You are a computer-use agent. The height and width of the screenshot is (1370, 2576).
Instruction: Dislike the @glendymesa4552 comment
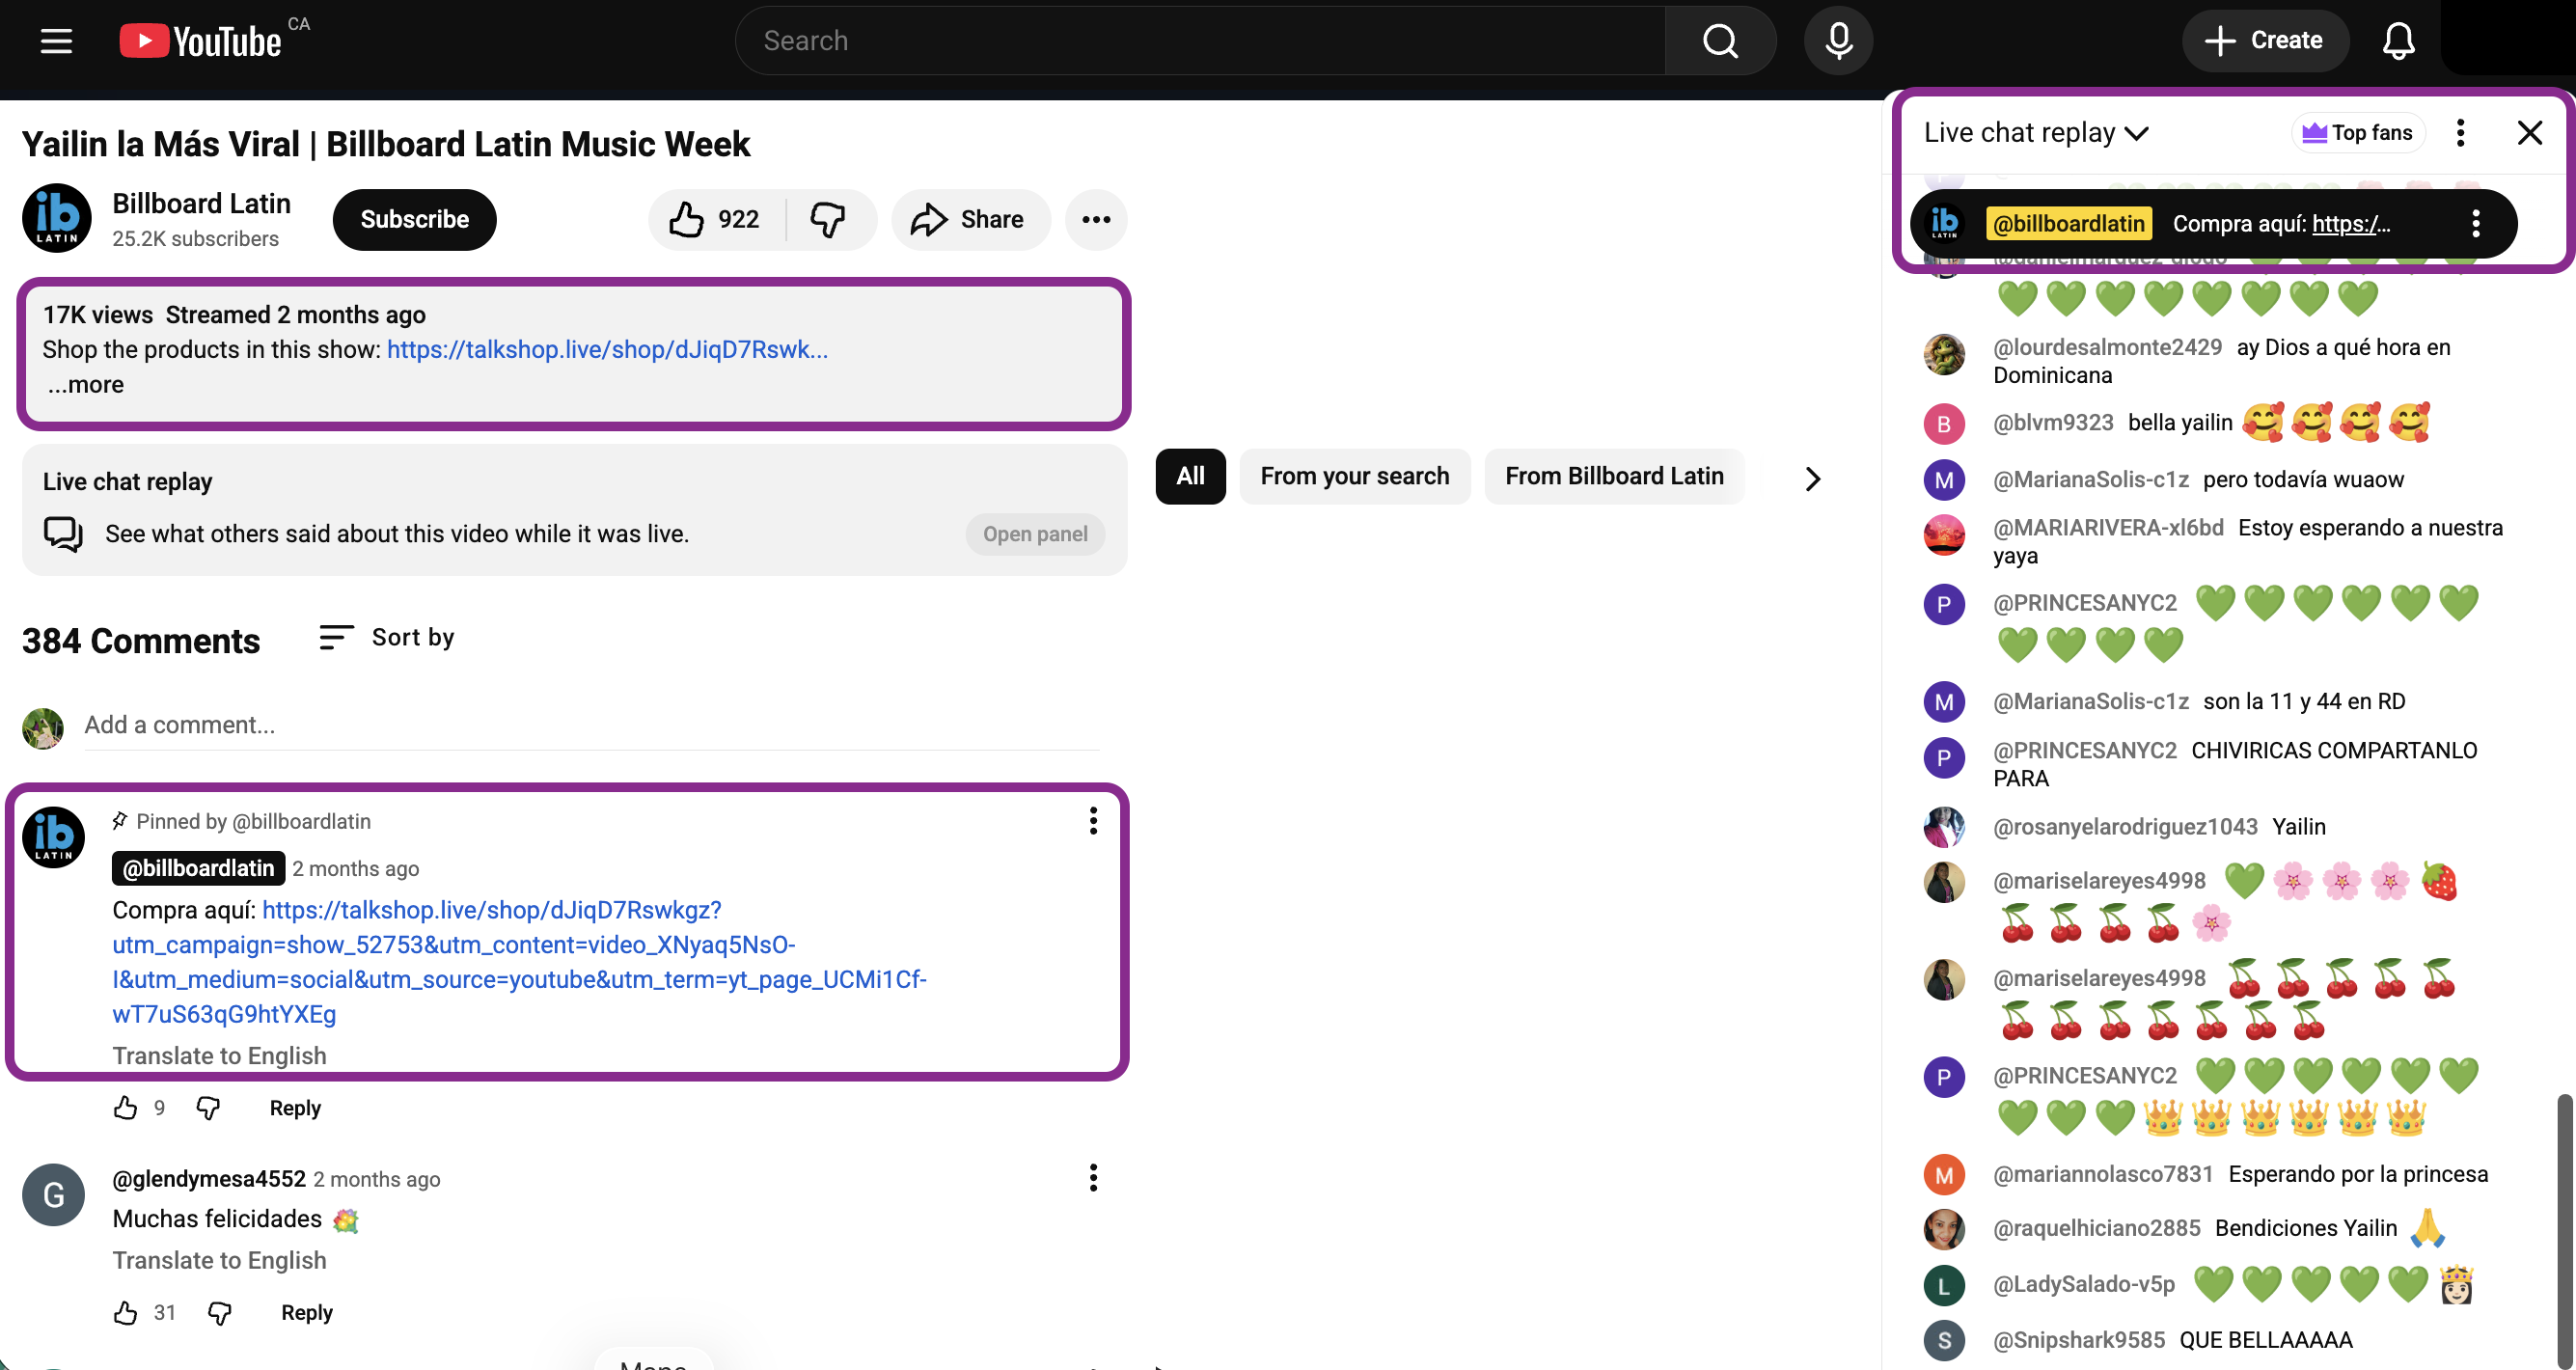pos(220,1313)
